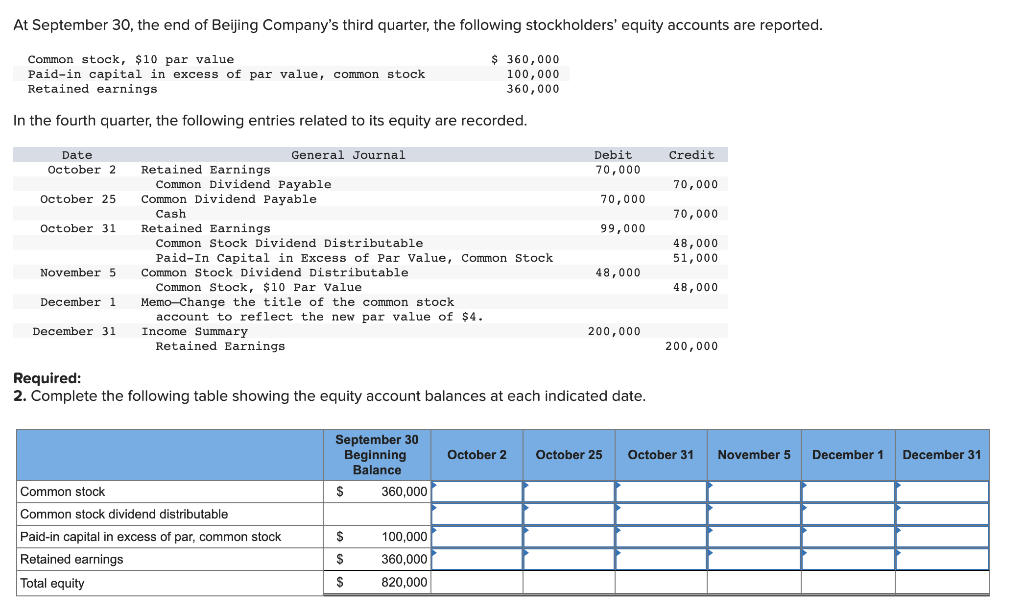Choose Retained earnings cell for December 1
The height and width of the screenshot is (616, 1024).
pyautogui.click(x=848, y=559)
